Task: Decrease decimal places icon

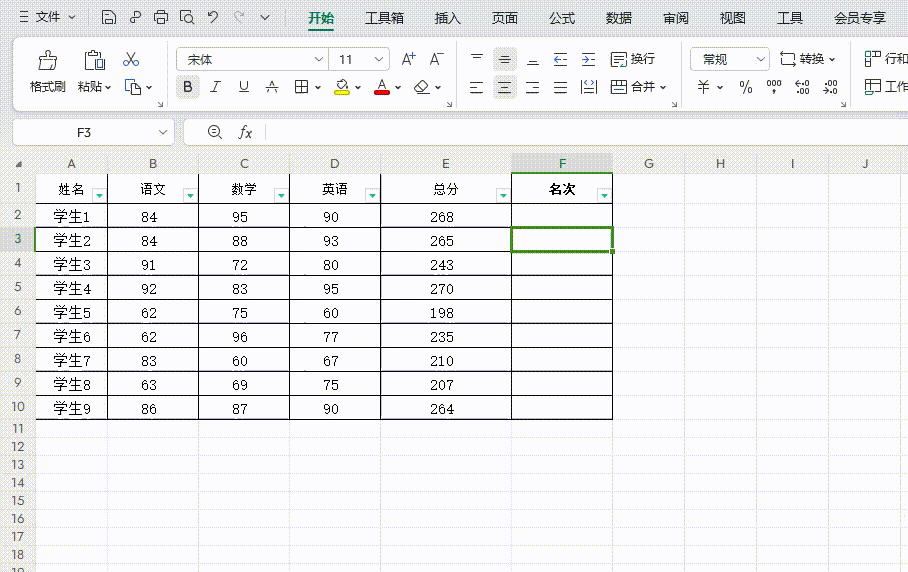Action: 830,87
